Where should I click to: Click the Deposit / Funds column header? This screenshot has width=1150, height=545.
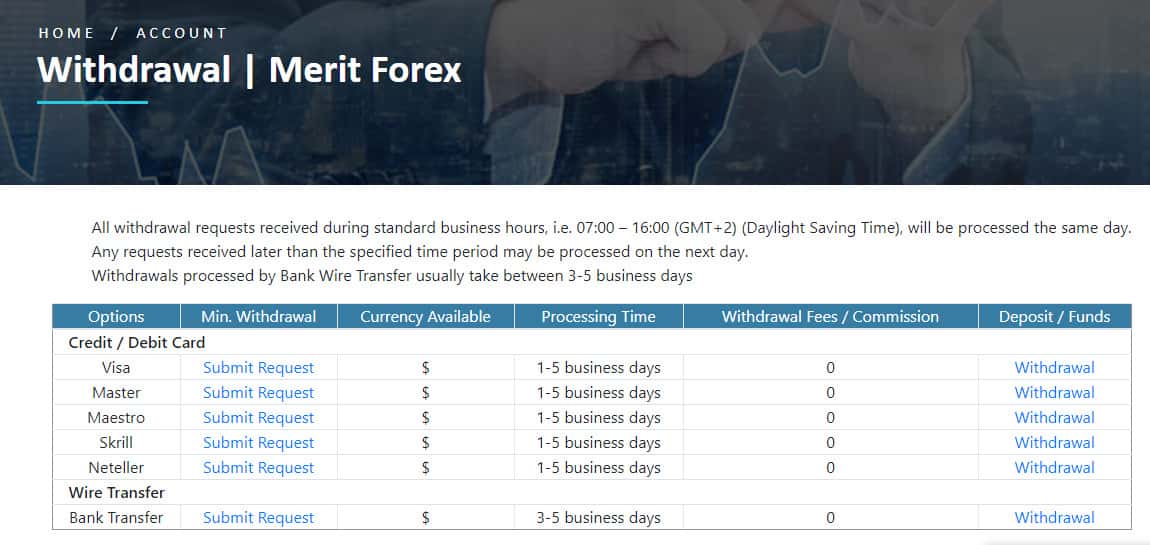tap(1054, 317)
